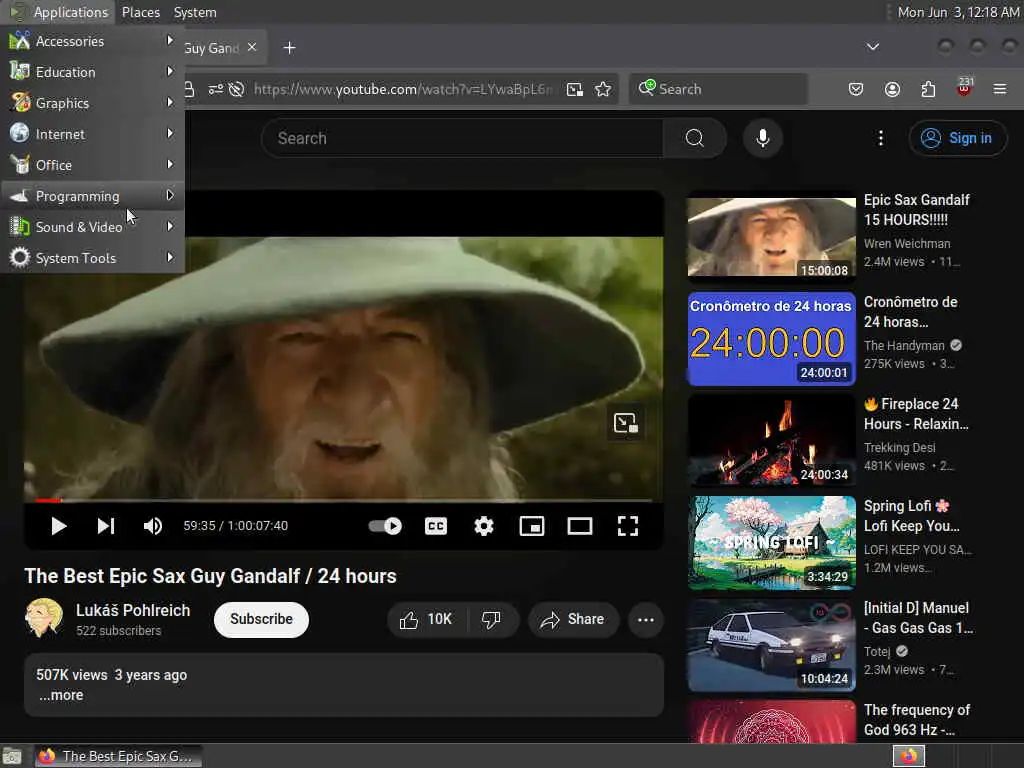Enter fullscreen mode
The image size is (1024, 768).
point(628,526)
